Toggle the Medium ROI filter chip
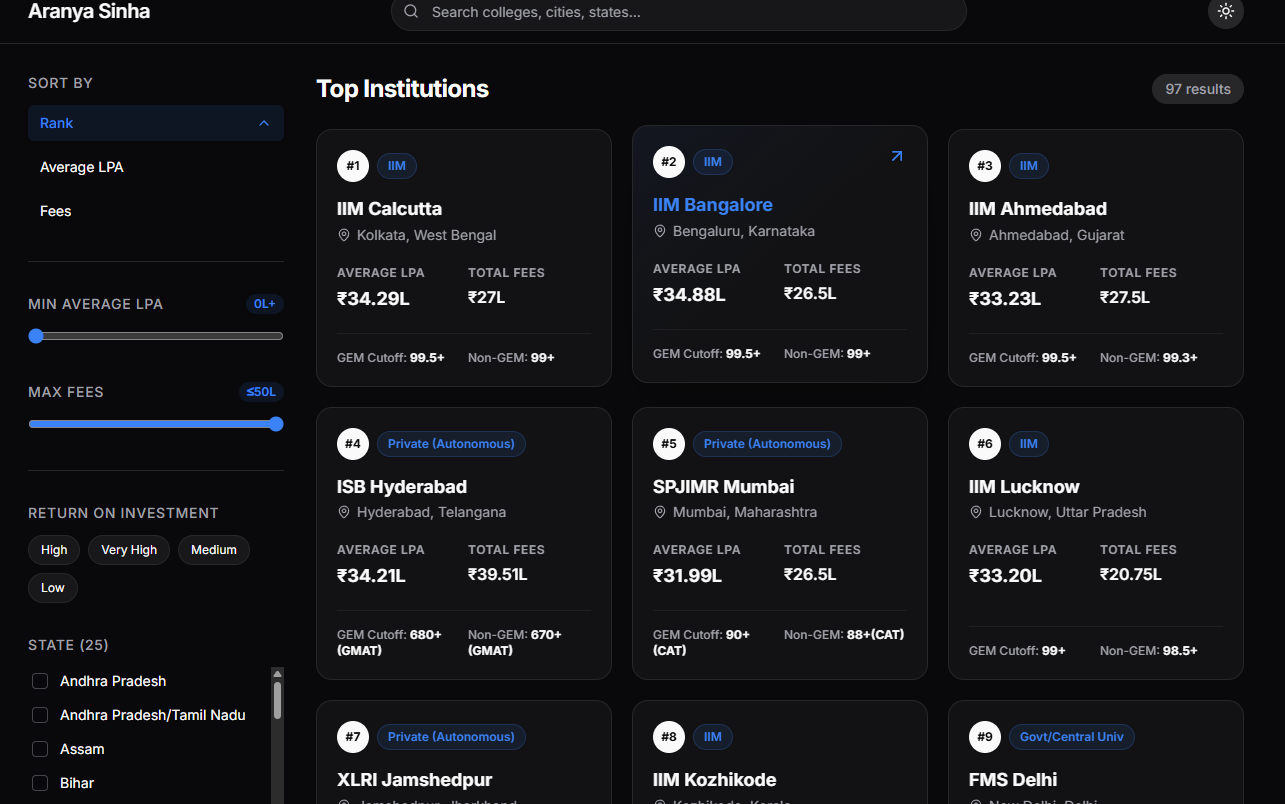Screen dimensions: 1285x804 (214, 550)
